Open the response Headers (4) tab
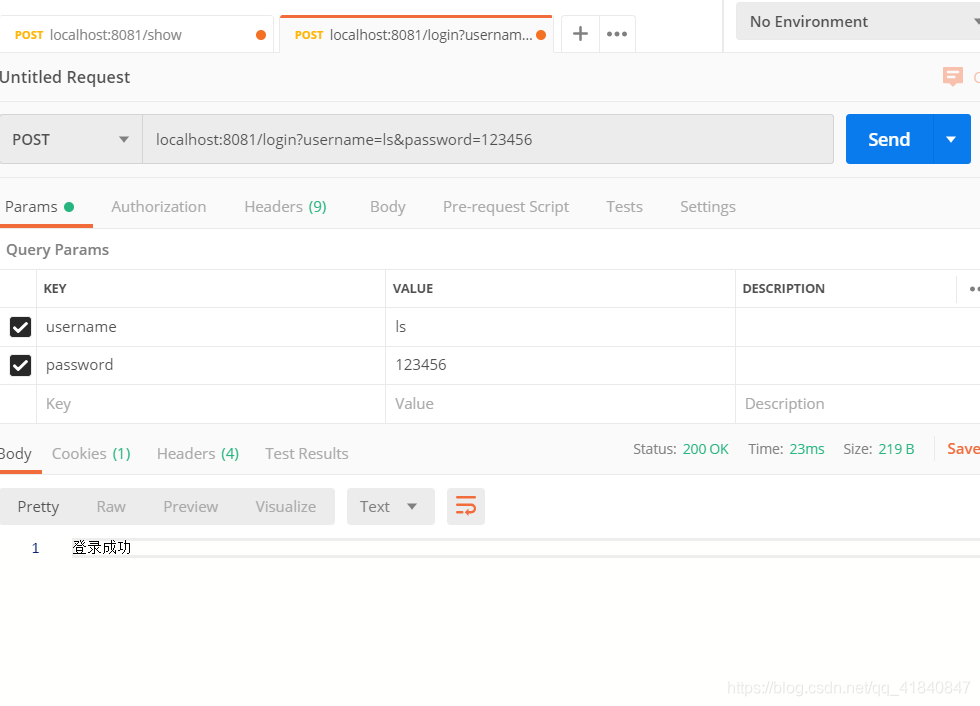This screenshot has height=706, width=980. (x=198, y=454)
